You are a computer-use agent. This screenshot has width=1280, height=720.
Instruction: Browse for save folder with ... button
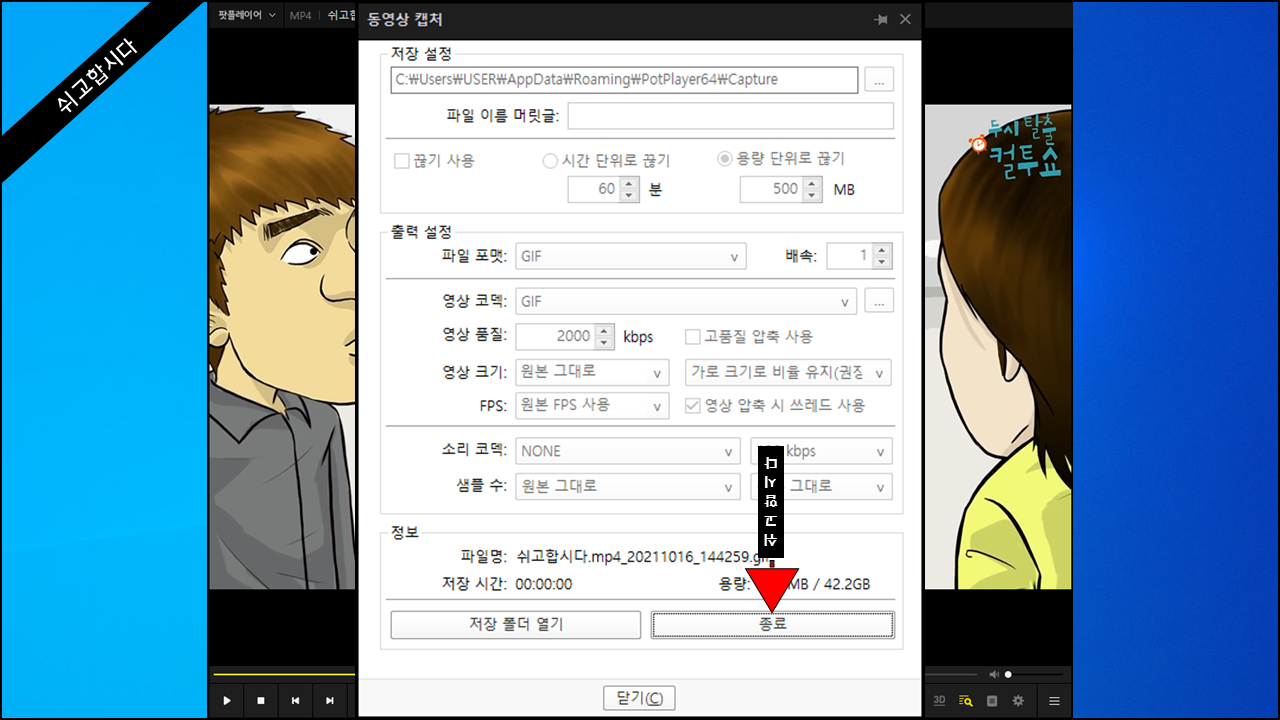(x=879, y=80)
